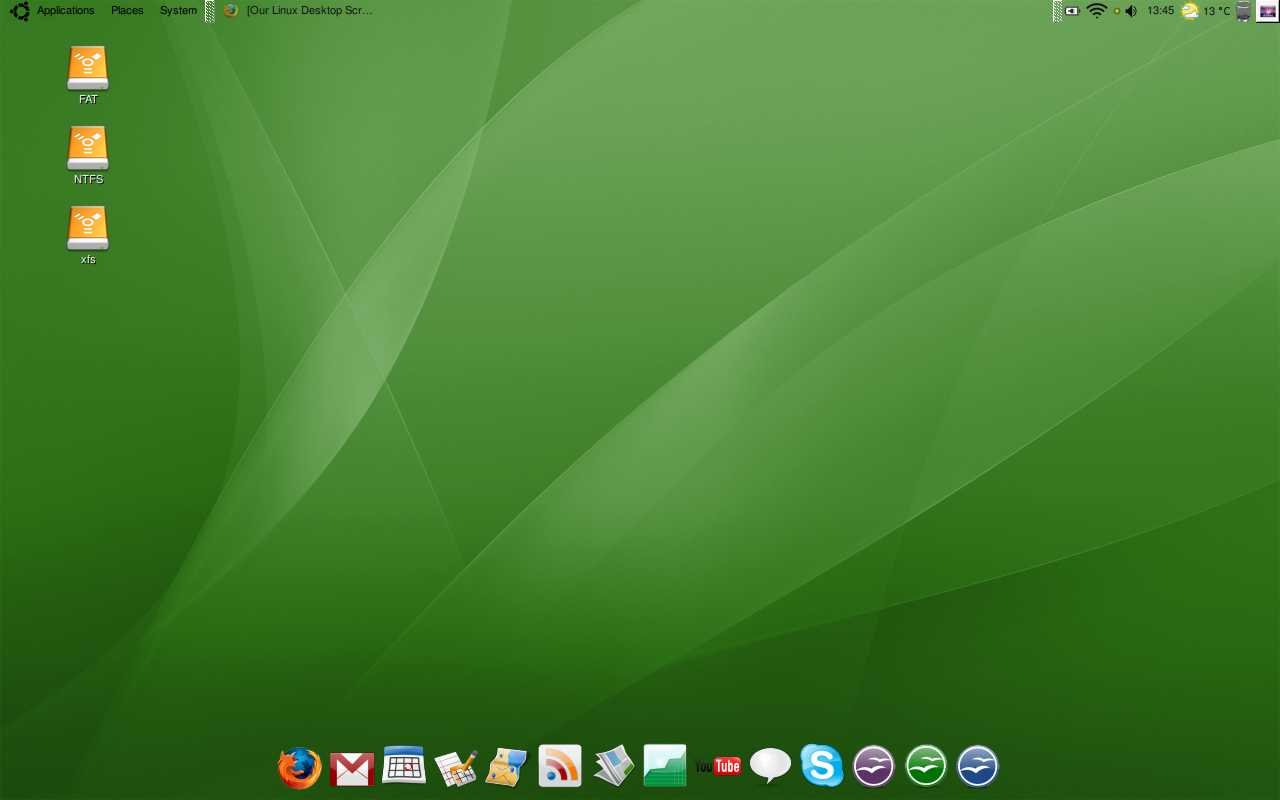Open the Places menu

click(x=127, y=11)
